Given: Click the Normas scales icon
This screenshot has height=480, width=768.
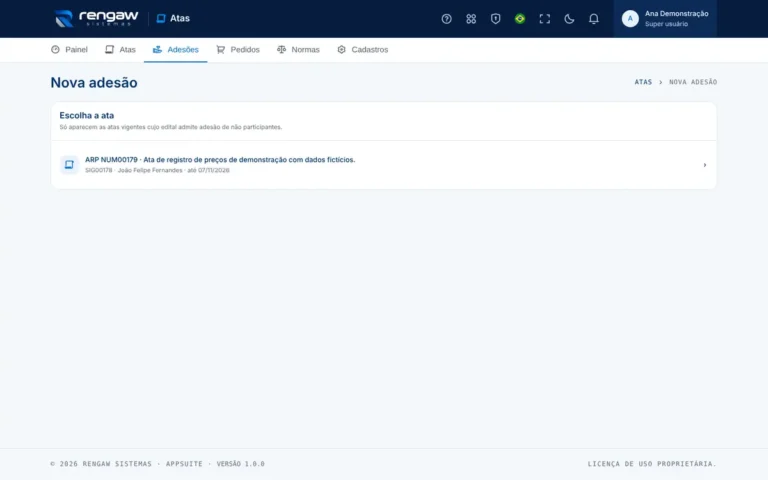Looking at the screenshot, I should (281, 49).
